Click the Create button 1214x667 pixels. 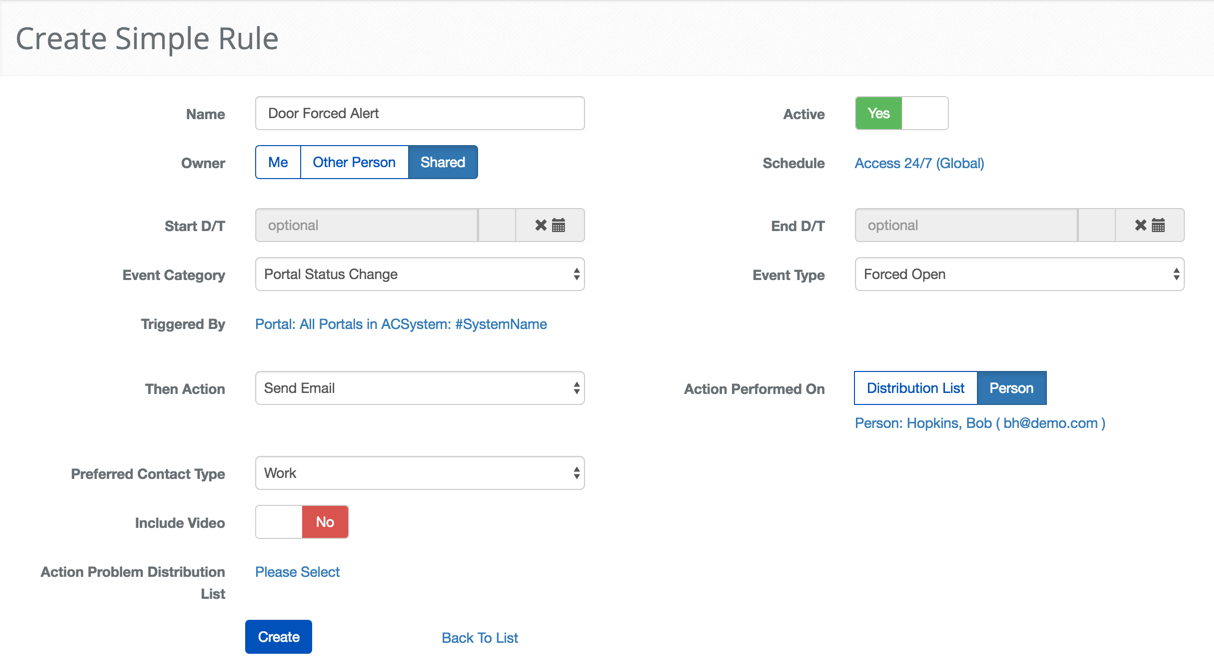coord(278,637)
